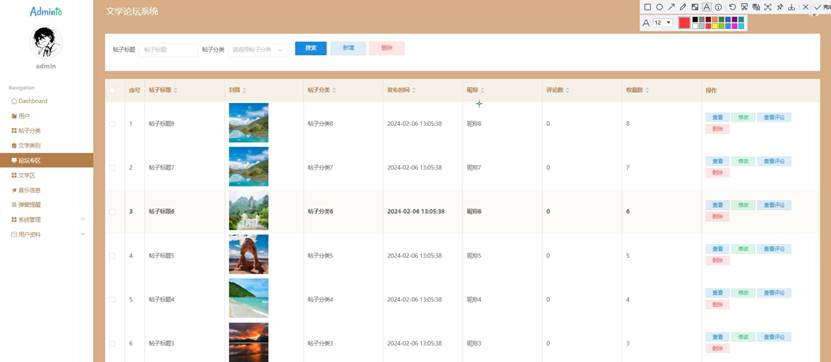Click the admin avatar picture
831x362 pixels.
[x=46, y=42]
